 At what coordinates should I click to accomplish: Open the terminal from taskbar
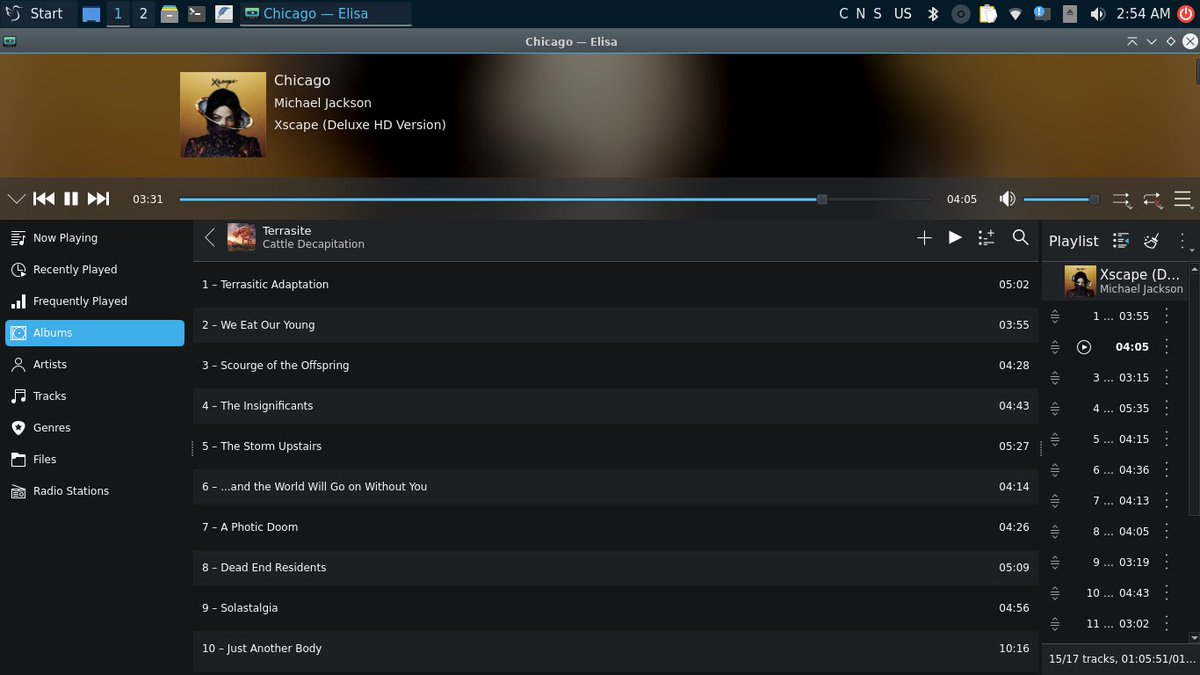point(197,14)
